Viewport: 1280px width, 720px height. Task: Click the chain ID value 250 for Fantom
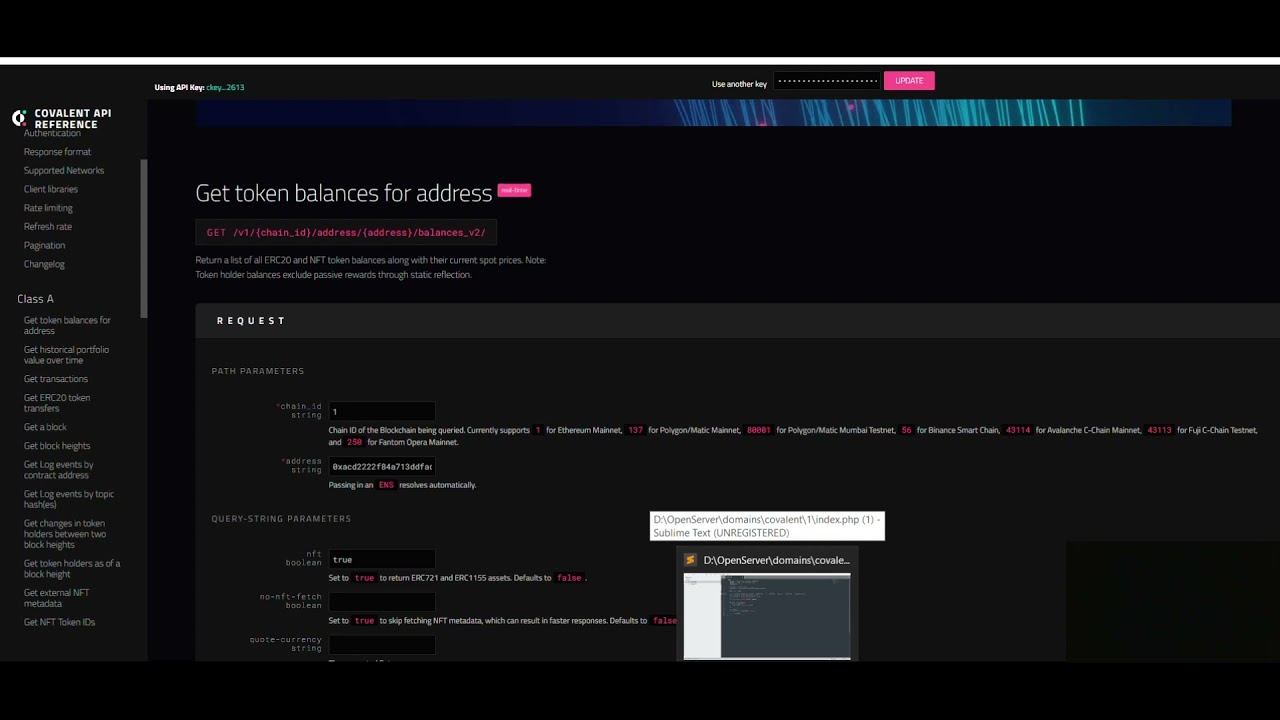click(x=354, y=442)
